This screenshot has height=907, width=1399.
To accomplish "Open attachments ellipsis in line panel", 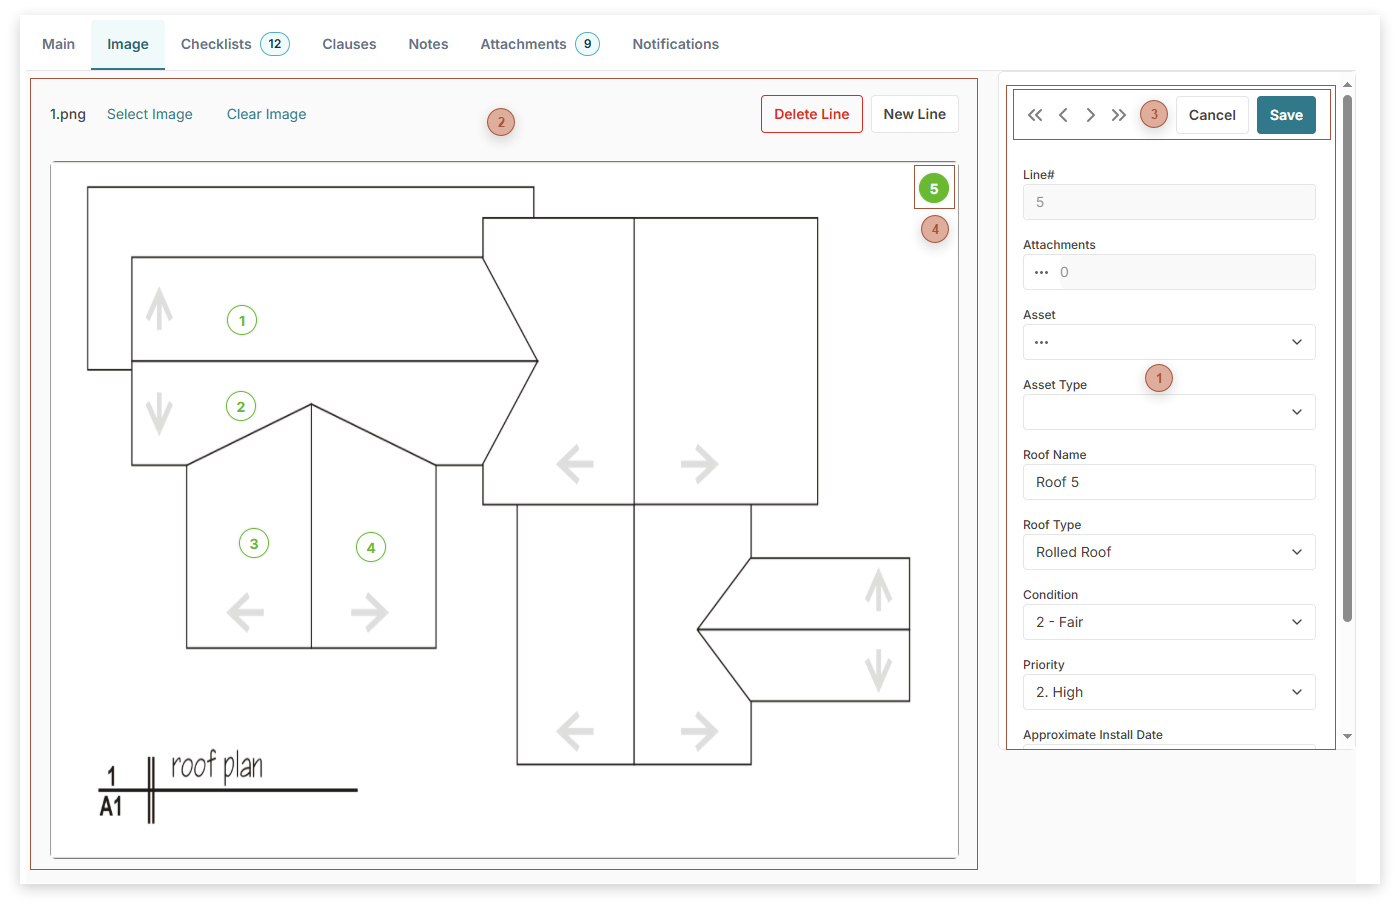I will coord(1042,272).
